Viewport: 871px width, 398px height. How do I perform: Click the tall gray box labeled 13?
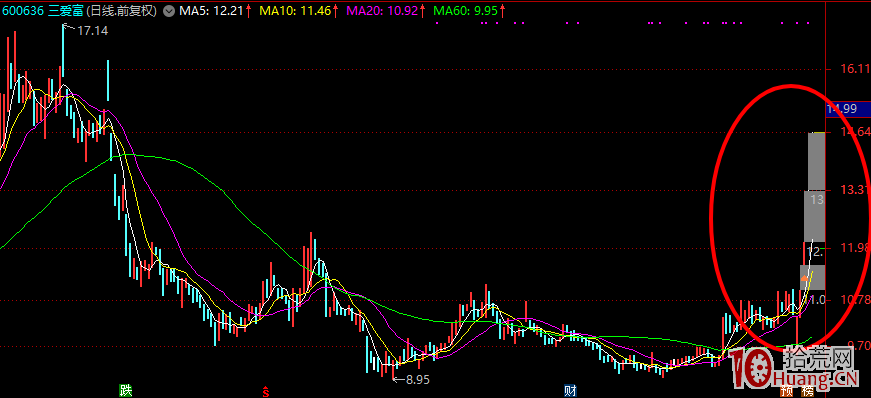(x=815, y=216)
